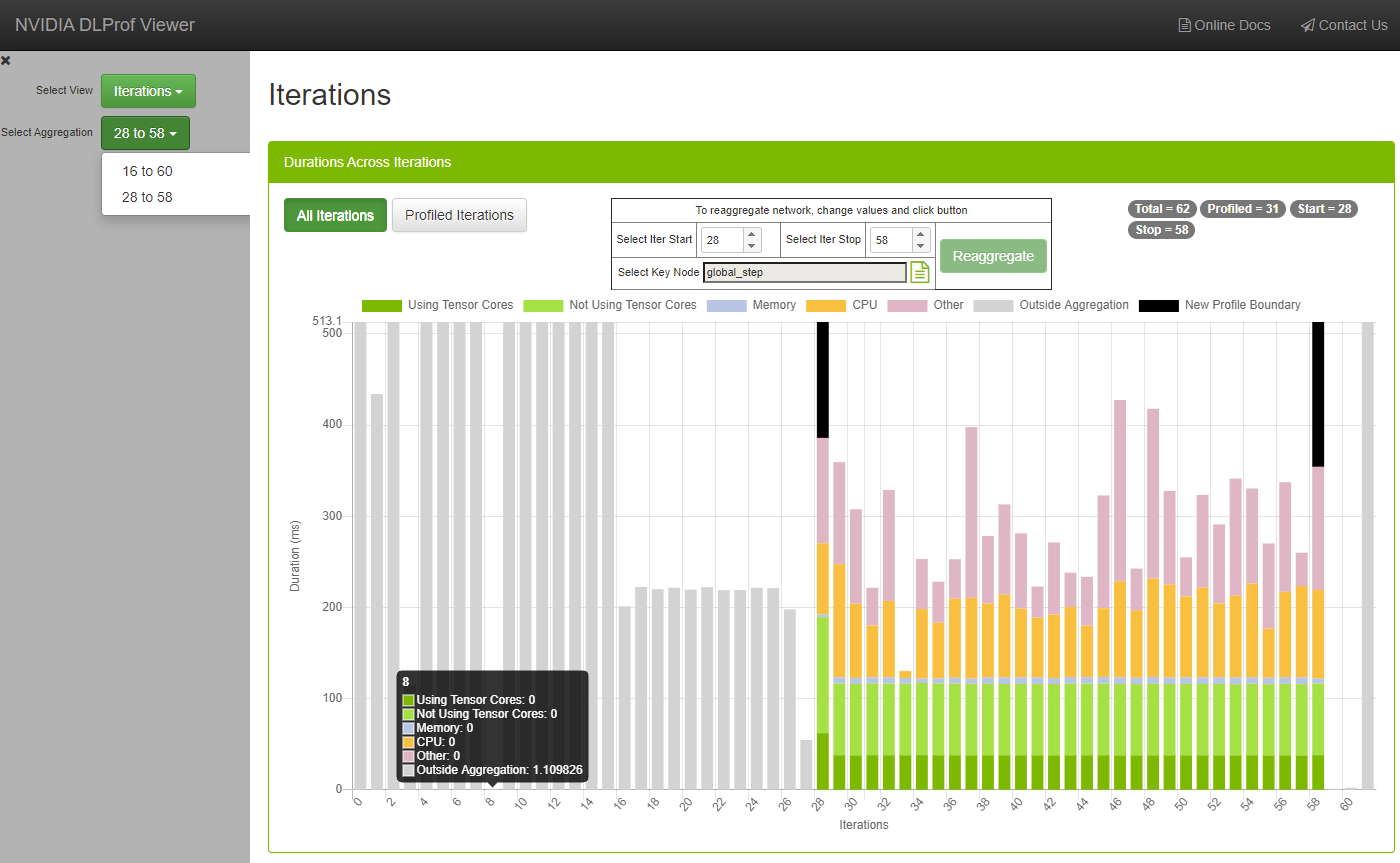Close the sidebar with the X icon
This screenshot has width=1400, height=863.
[x=6, y=61]
